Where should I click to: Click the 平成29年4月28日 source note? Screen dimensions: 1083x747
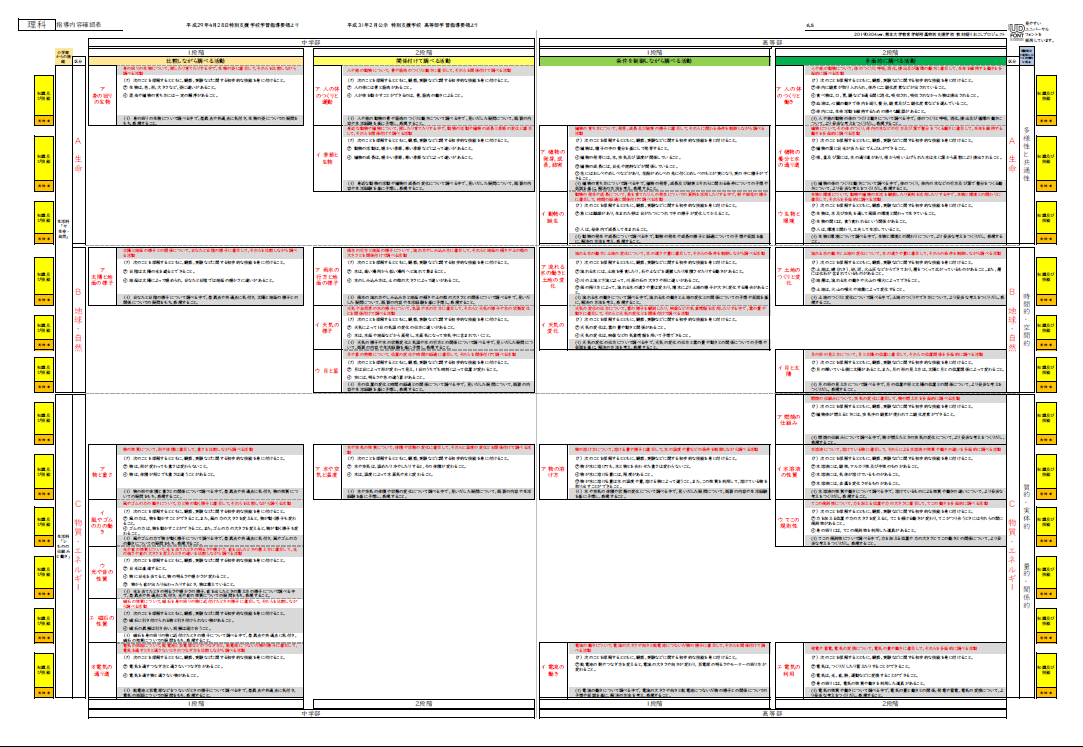[x=242, y=25]
